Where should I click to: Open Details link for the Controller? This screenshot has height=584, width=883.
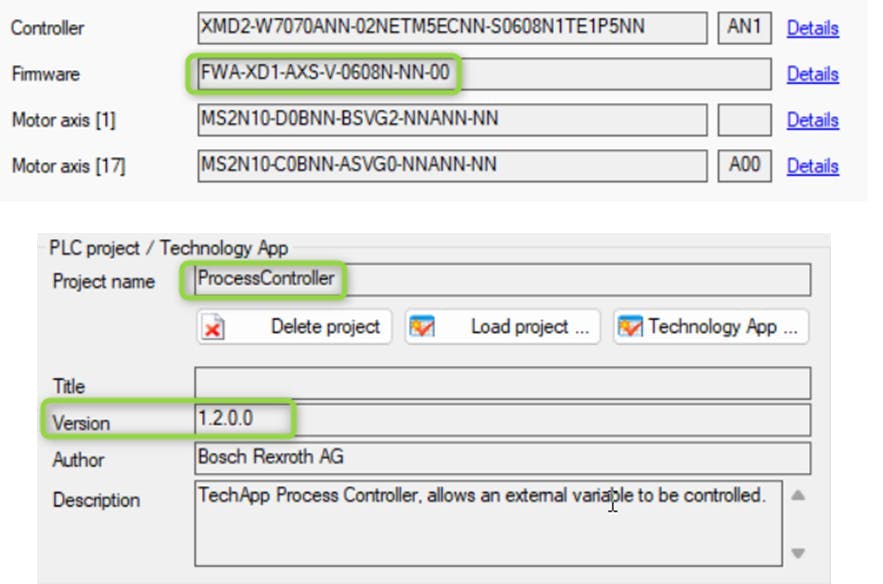812,28
